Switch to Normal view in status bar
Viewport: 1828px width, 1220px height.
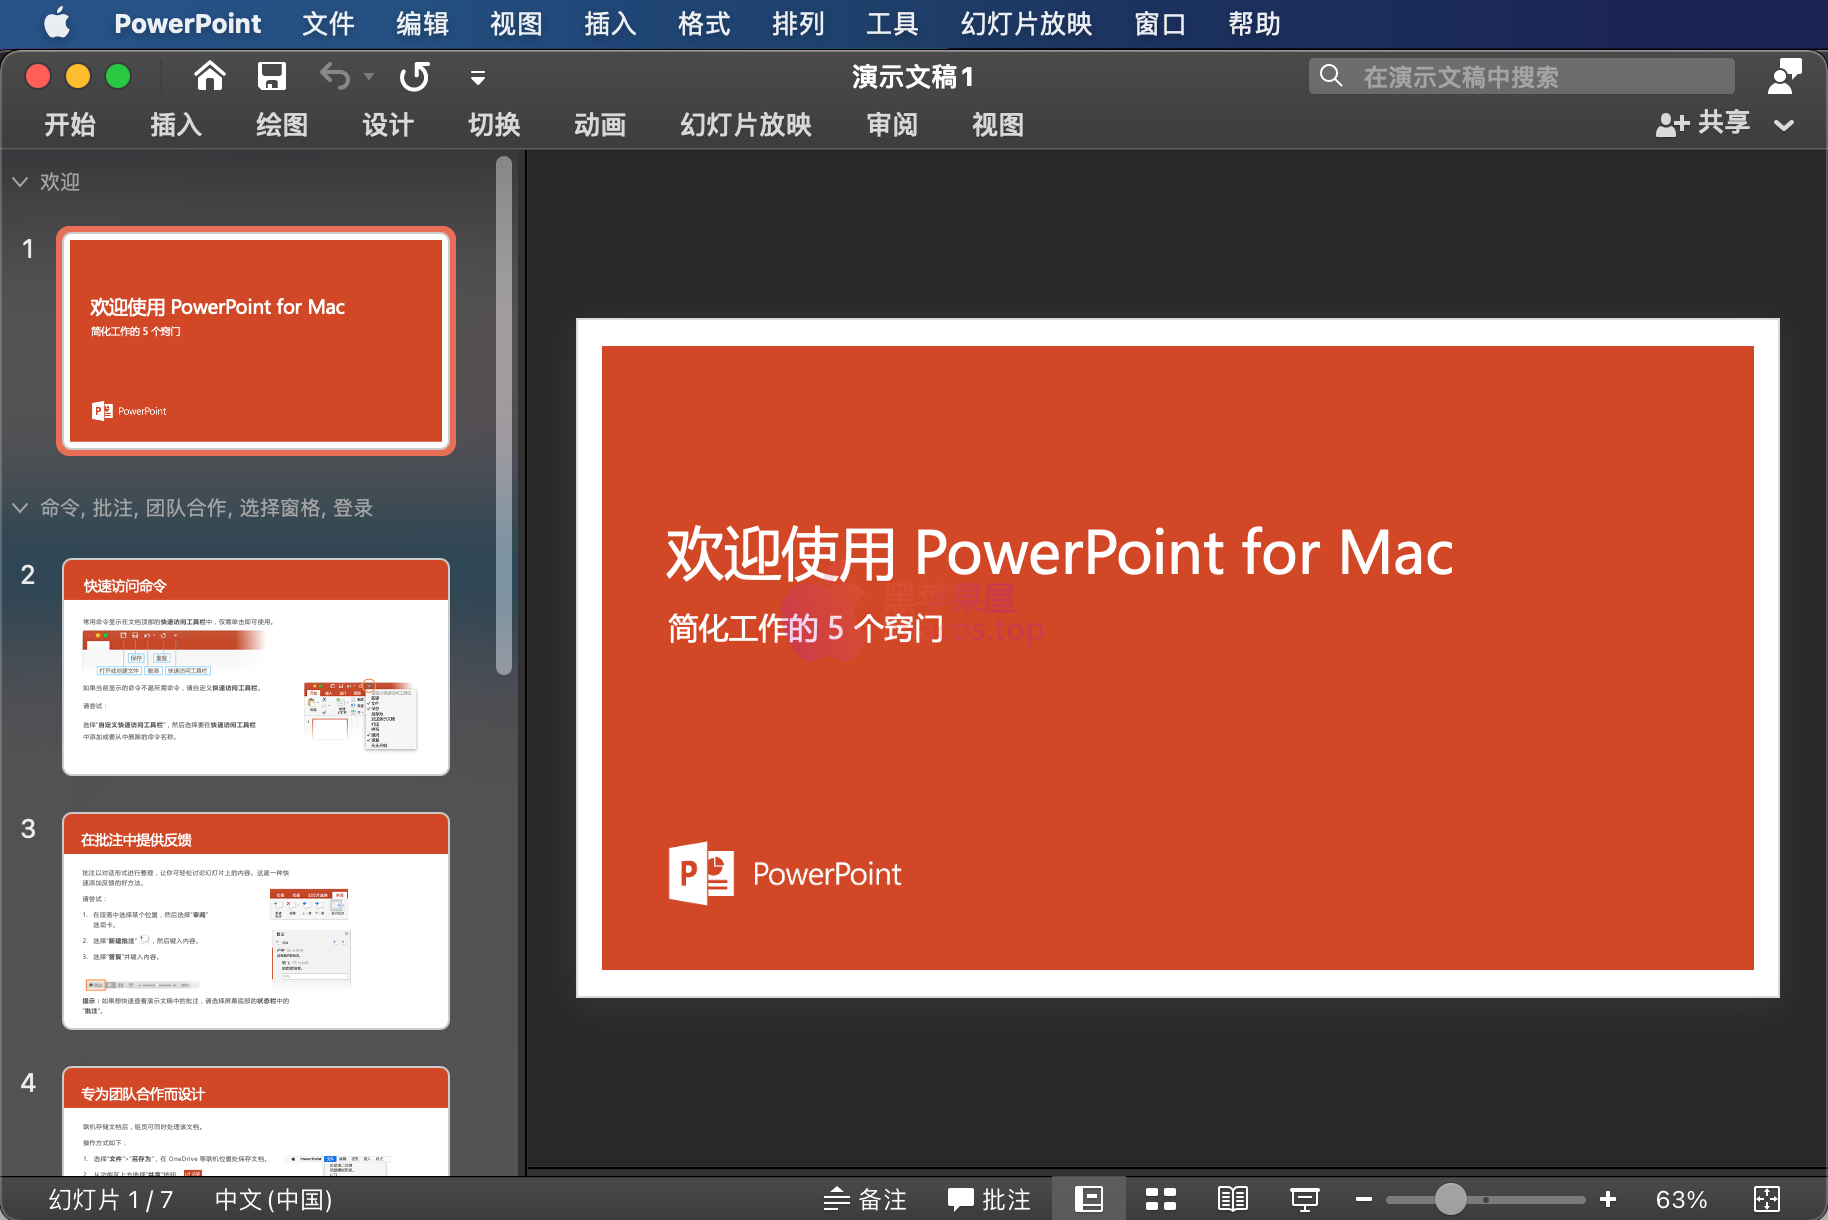pyautogui.click(x=1088, y=1199)
